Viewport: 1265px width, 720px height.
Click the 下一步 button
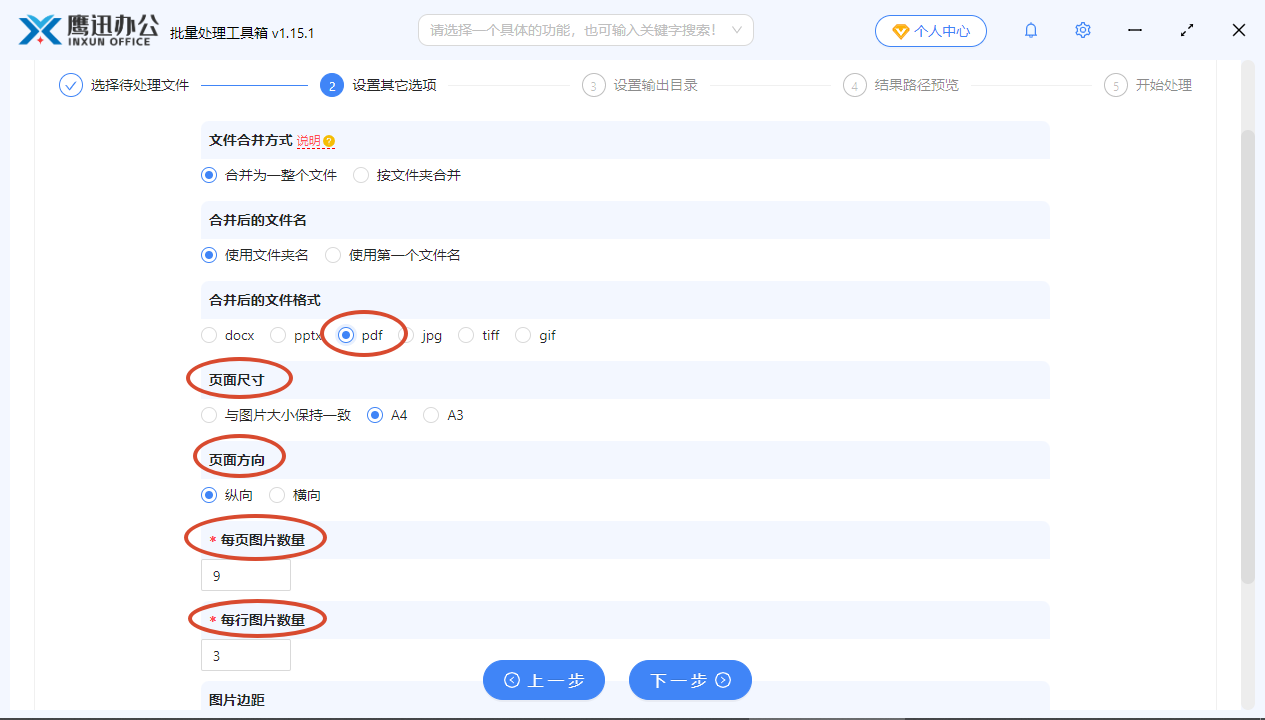point(690,680)
